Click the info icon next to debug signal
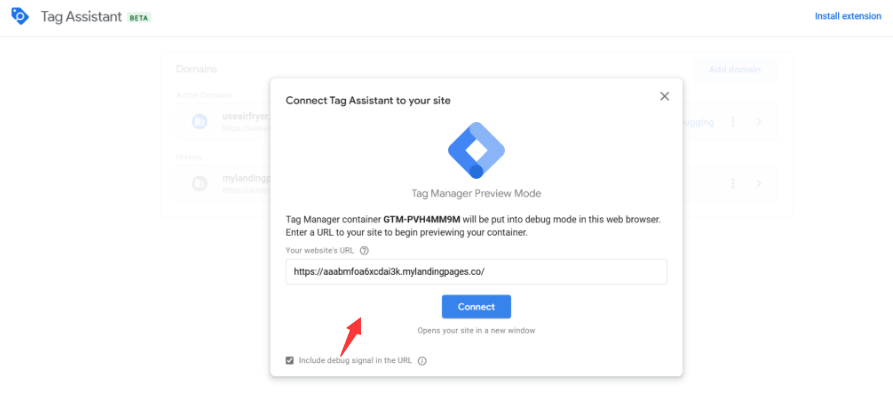Screen dimensions: 893x402 tap(422, 361)
